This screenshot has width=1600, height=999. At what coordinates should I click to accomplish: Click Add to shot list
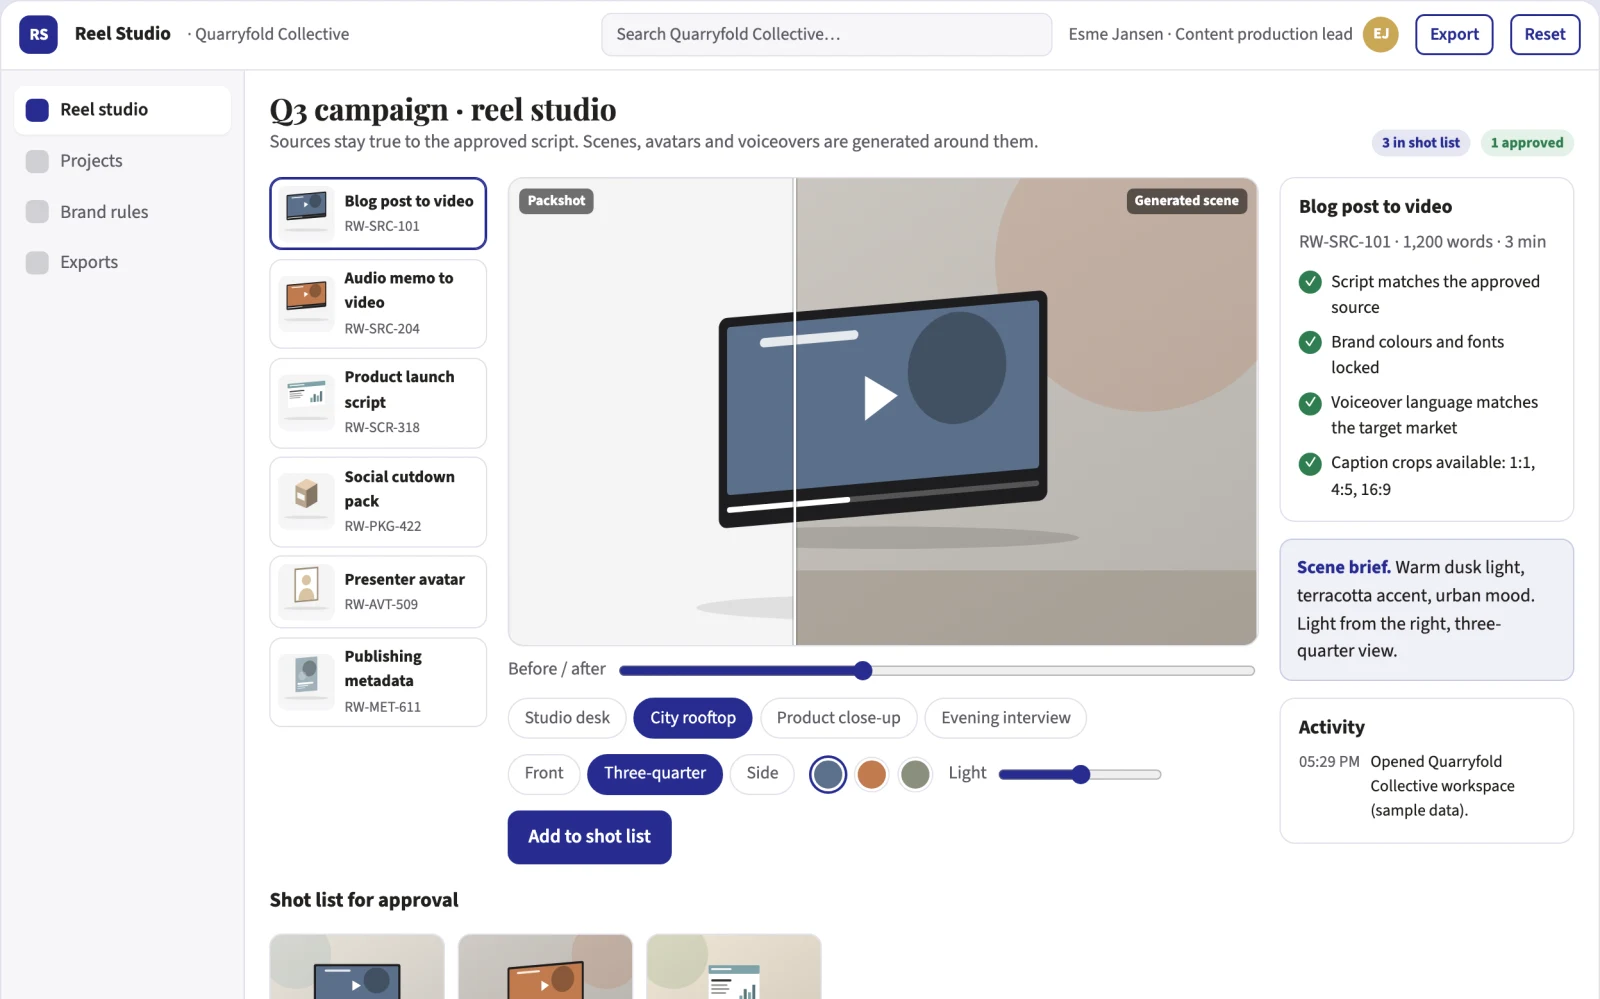[589, 837]
